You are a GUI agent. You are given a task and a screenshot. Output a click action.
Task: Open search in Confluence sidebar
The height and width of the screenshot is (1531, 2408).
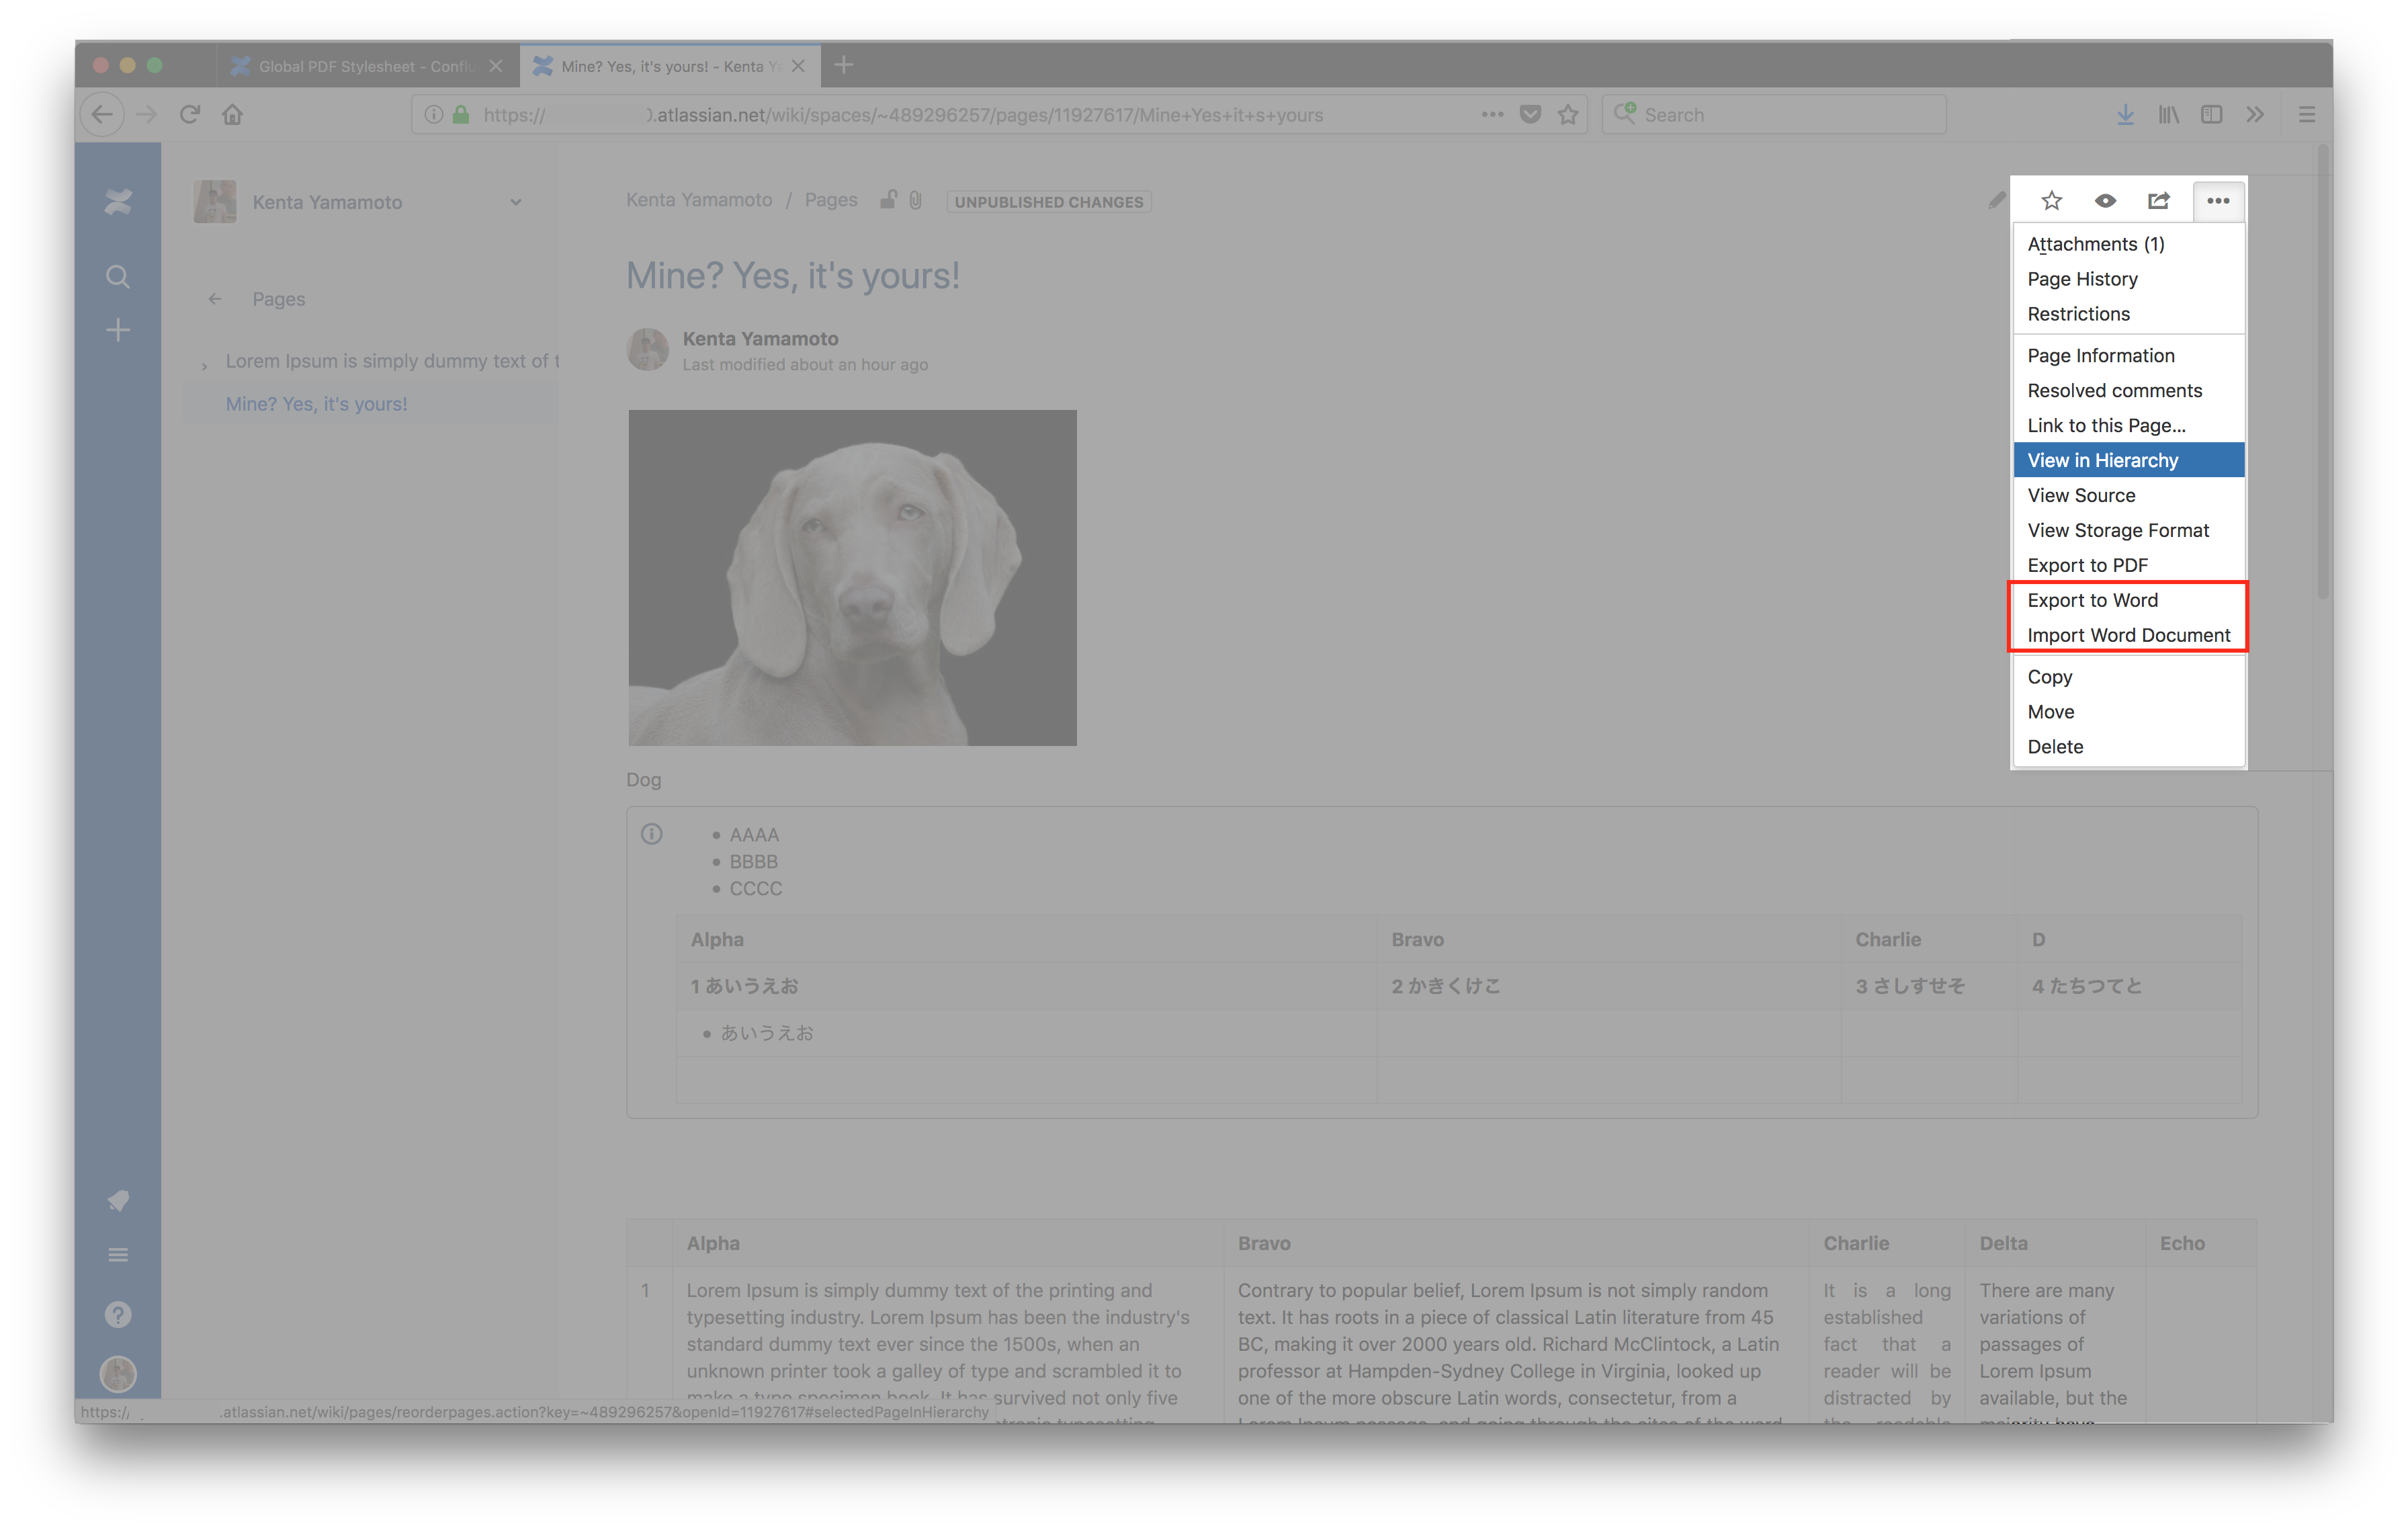pyautogui.click(x=118, y=277)
